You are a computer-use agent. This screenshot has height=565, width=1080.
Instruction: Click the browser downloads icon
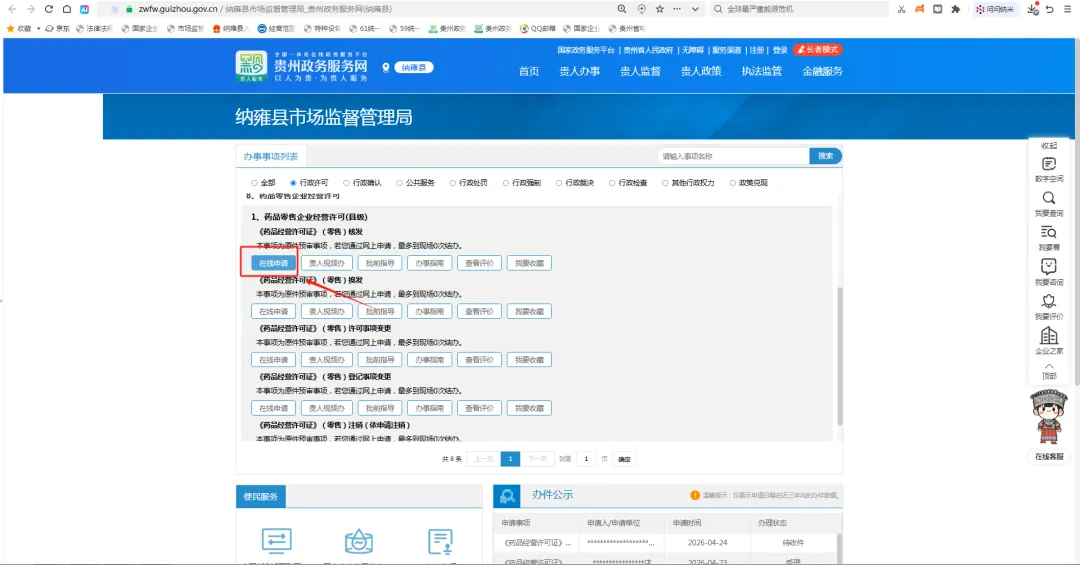point(1032,9)
